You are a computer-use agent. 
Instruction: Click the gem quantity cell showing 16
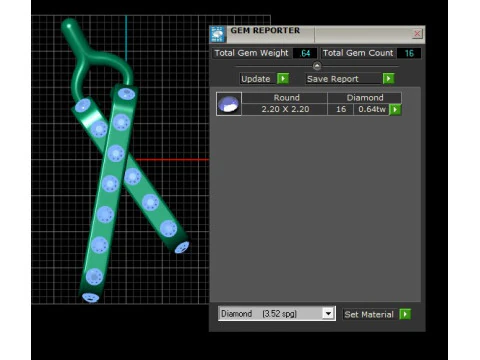point(341,109)
